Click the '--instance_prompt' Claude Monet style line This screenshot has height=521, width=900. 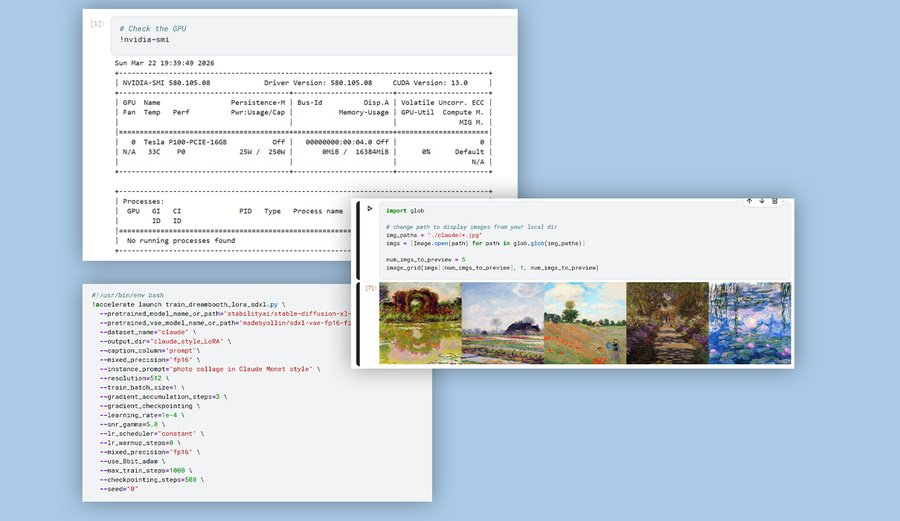(x=210, y=369)
